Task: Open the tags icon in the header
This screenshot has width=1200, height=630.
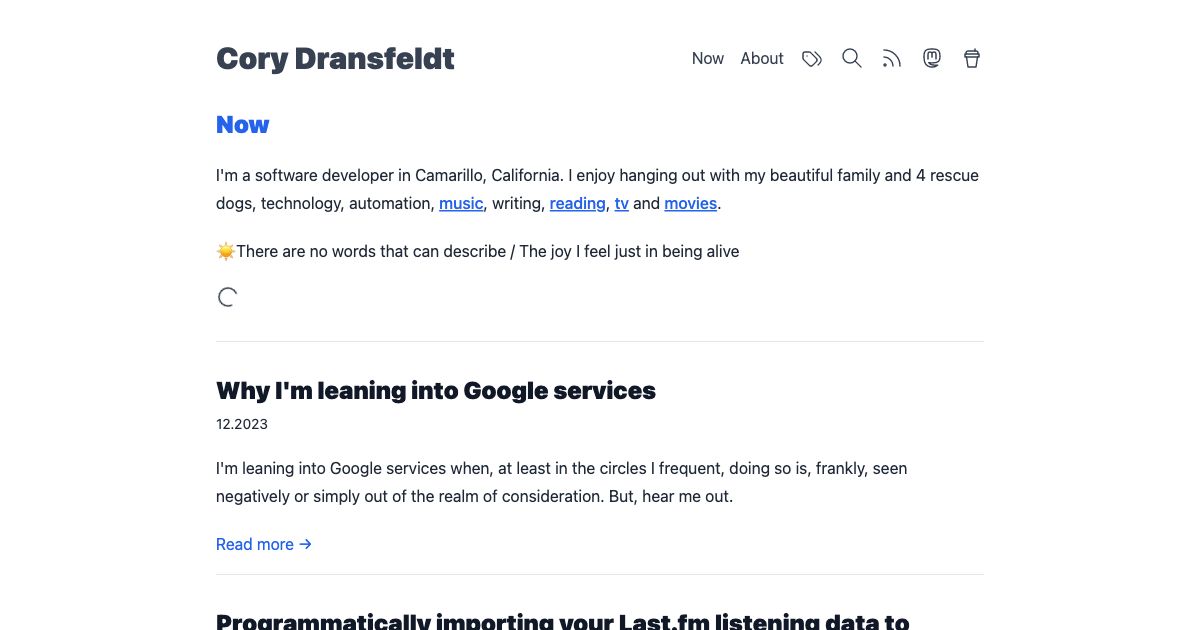Action: 811,58
